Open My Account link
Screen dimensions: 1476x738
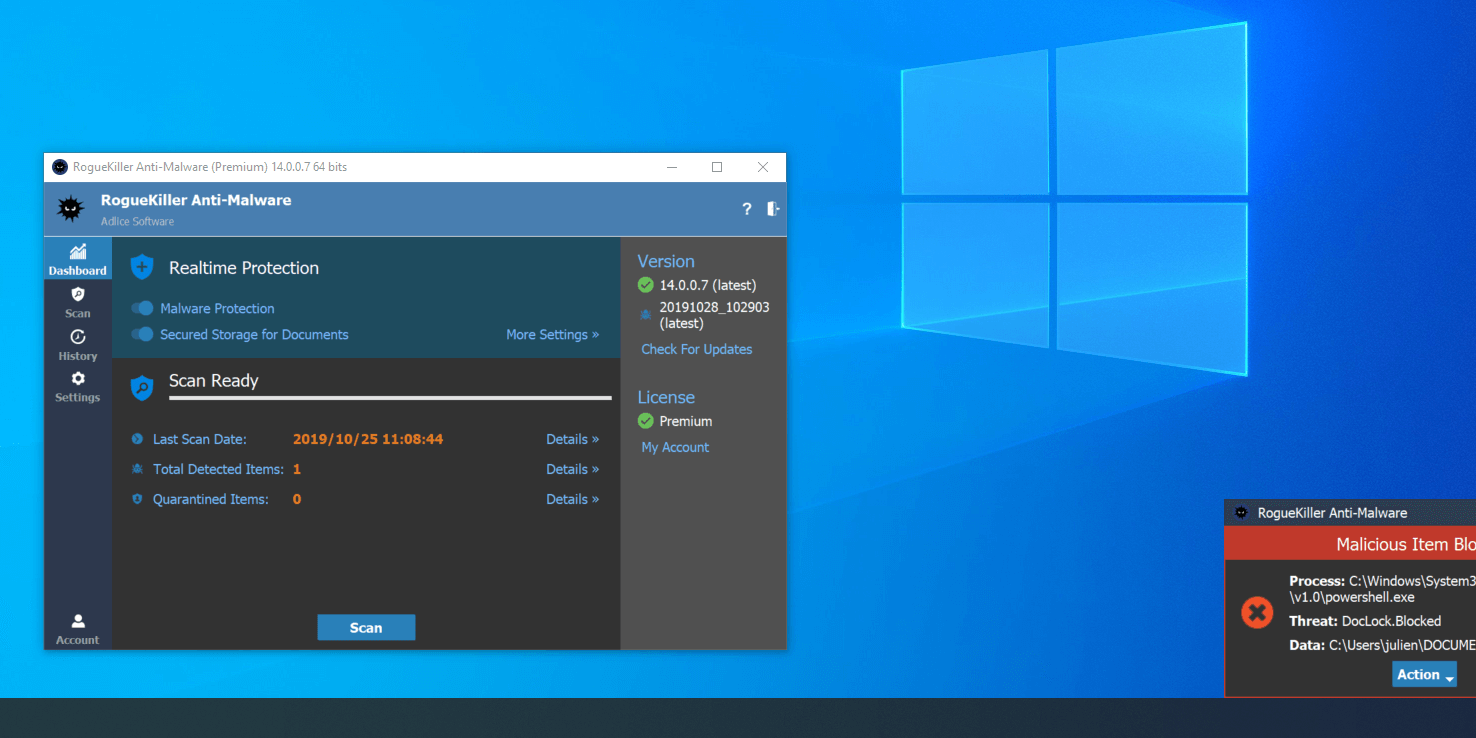[675, 447]
